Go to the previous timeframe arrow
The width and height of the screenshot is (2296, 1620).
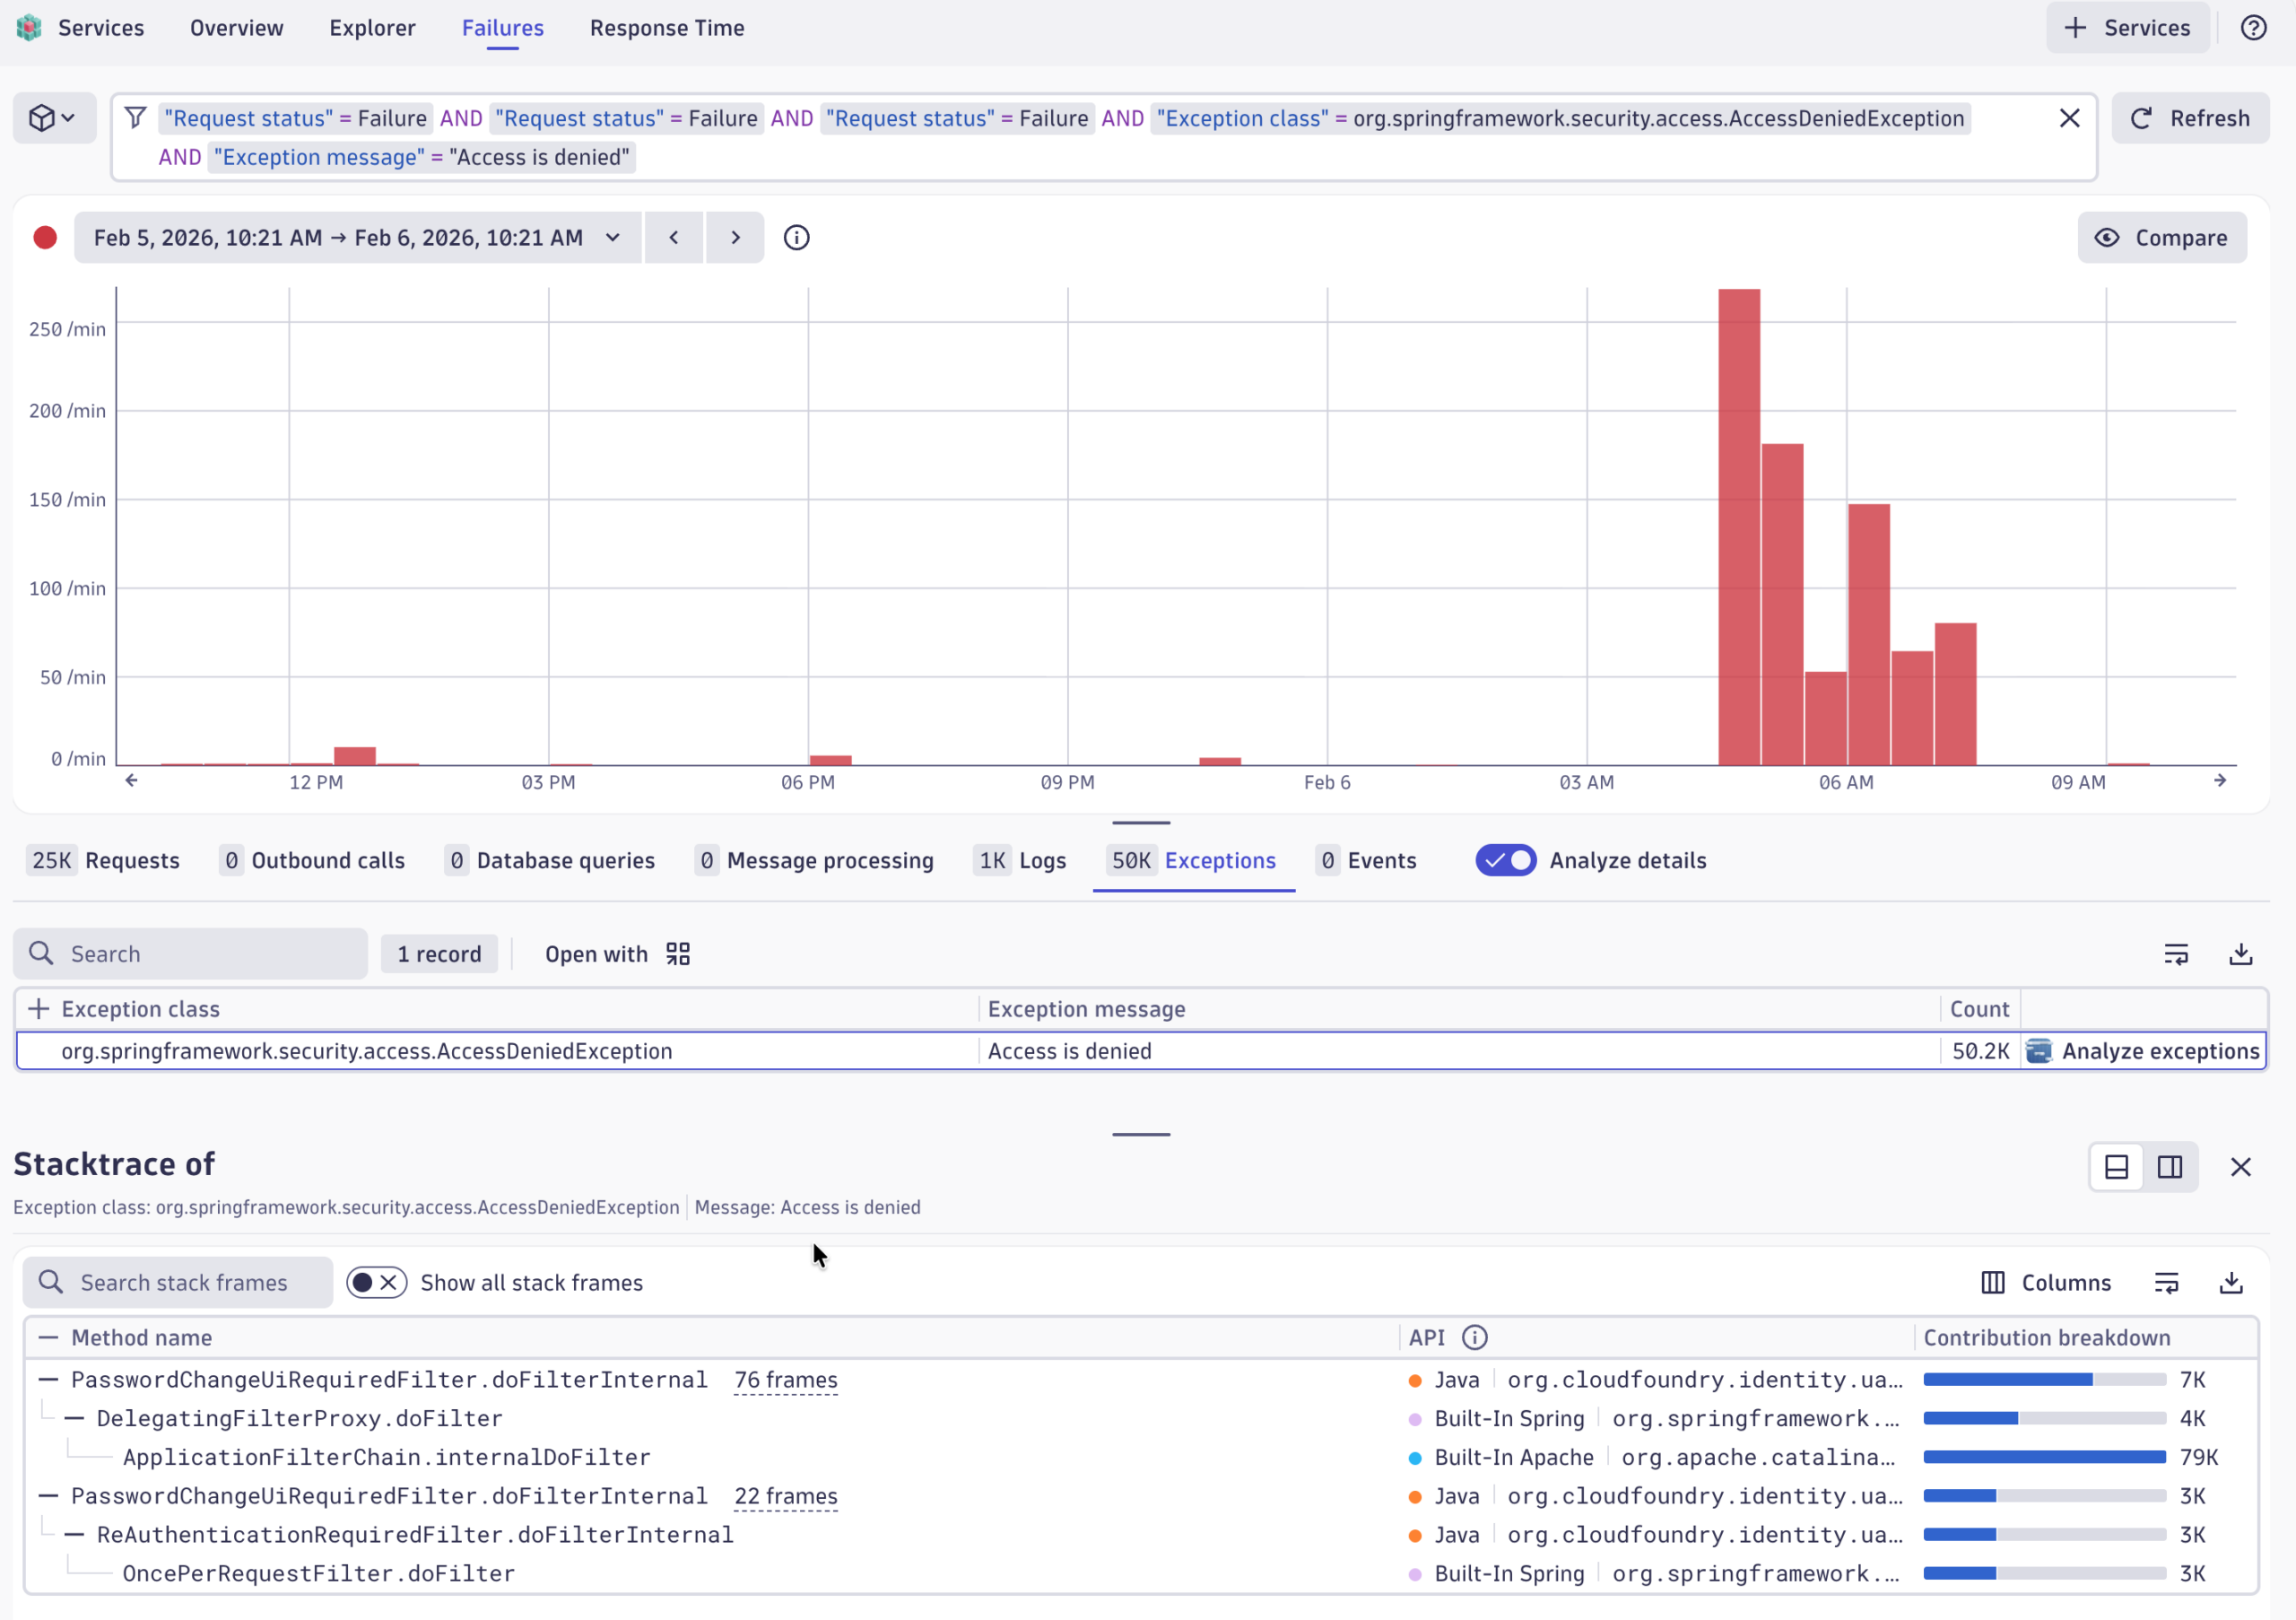[673, 238]
